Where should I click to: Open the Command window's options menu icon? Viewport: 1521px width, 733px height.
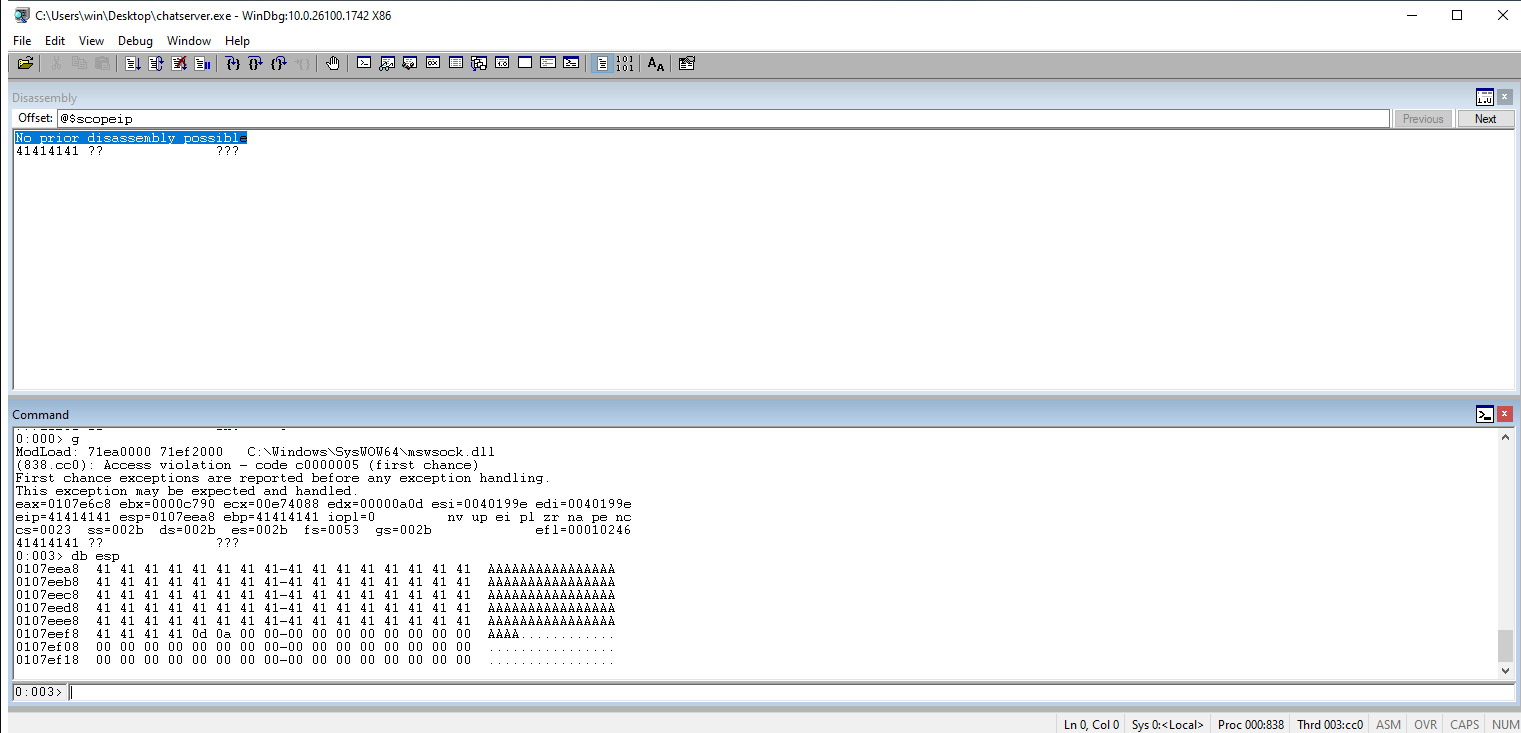click(x=1484, y=414)
